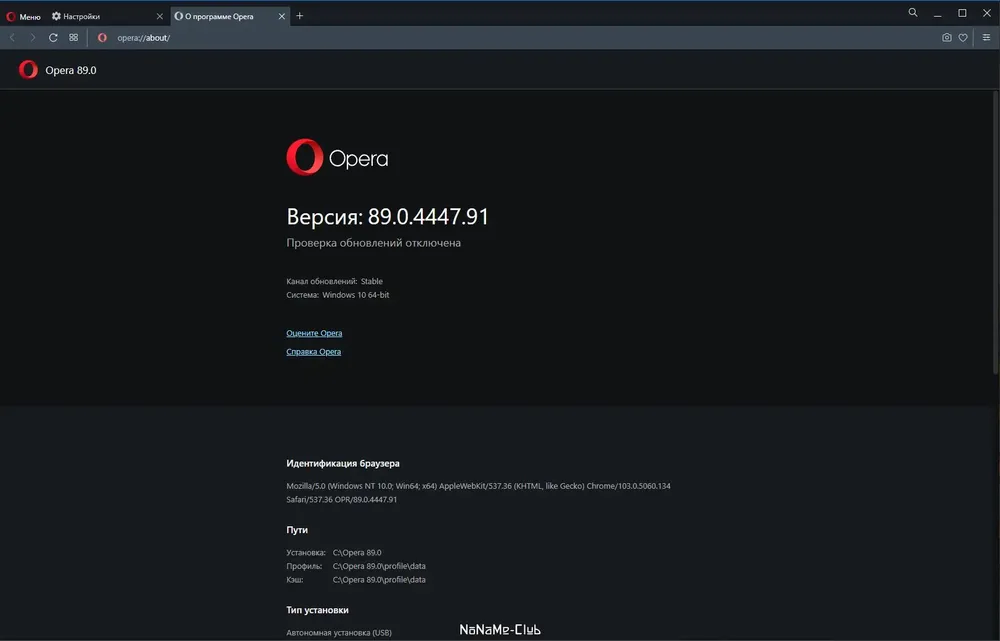Click the Opera icon in address bar
The height and width of the screenshot is (641, 1000).
[102, 38]
